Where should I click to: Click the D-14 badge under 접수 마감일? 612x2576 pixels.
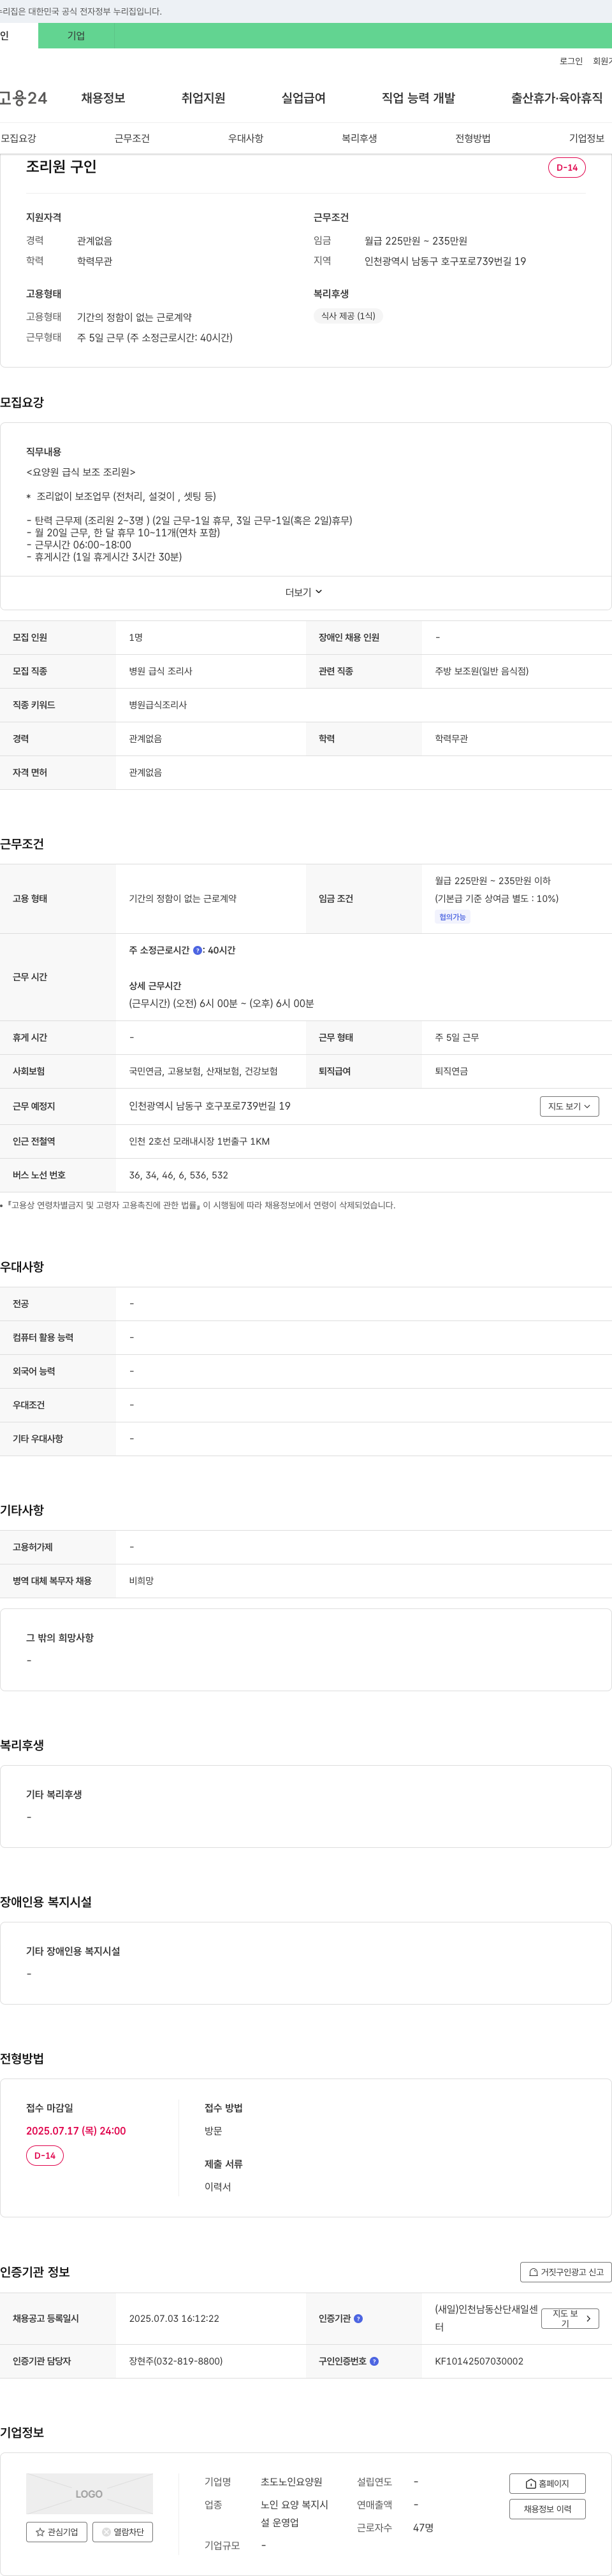(x=45, y=2156)
